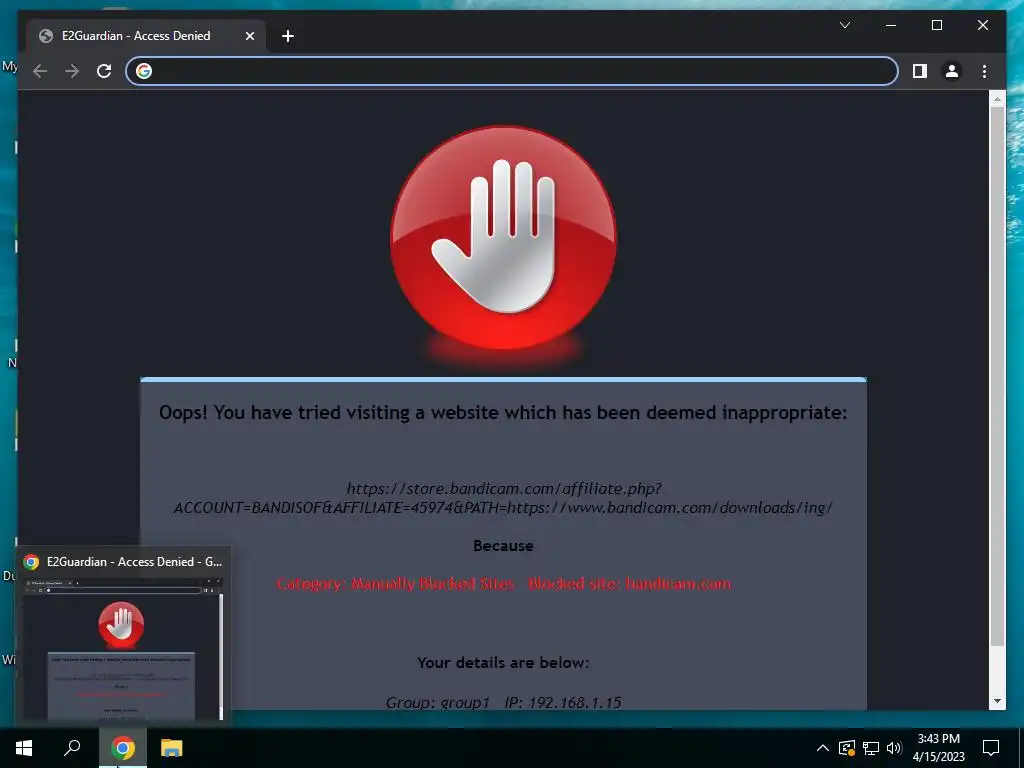Screen dimensions: 1024x768
Task: Click the Group: group1 IP text line
Action: coord(504,703)
